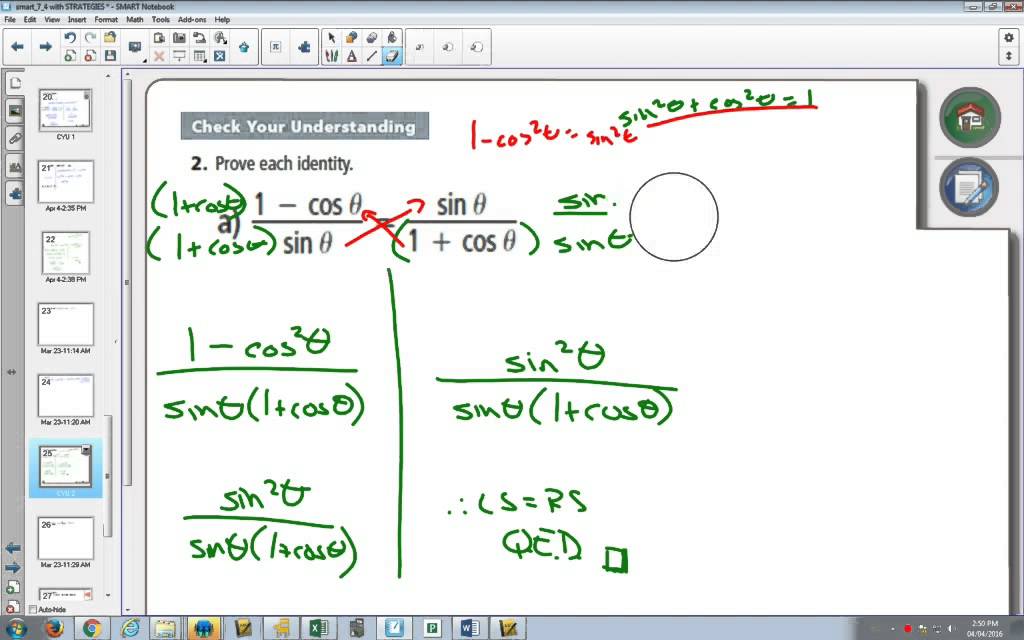Switch to the Properties tab
The height and width of the screenshot is (640, 1024).
tap(15, 167)
